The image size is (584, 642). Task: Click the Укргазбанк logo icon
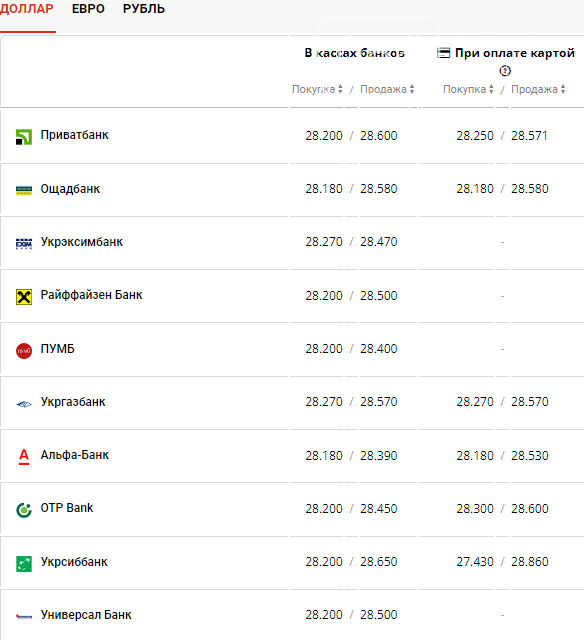pyautogui.click(x=24, y=404)
